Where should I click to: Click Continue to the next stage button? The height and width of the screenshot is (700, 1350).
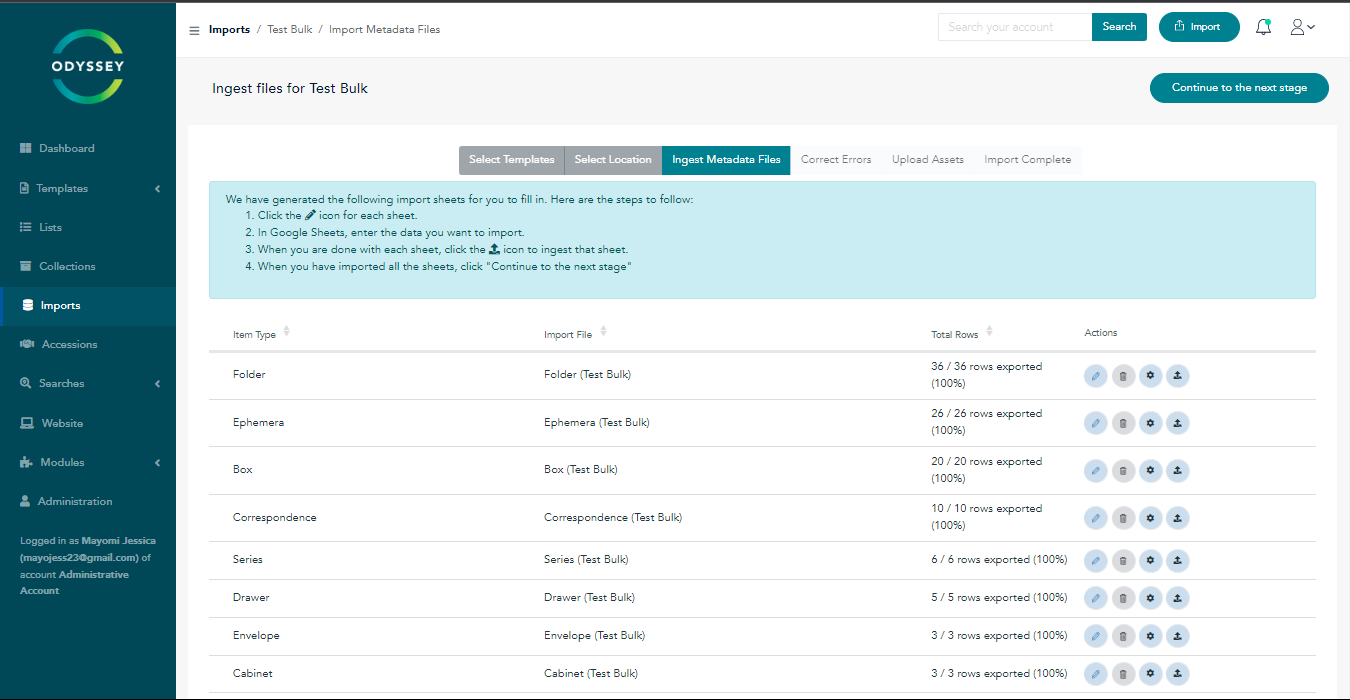pos(1239,88)
